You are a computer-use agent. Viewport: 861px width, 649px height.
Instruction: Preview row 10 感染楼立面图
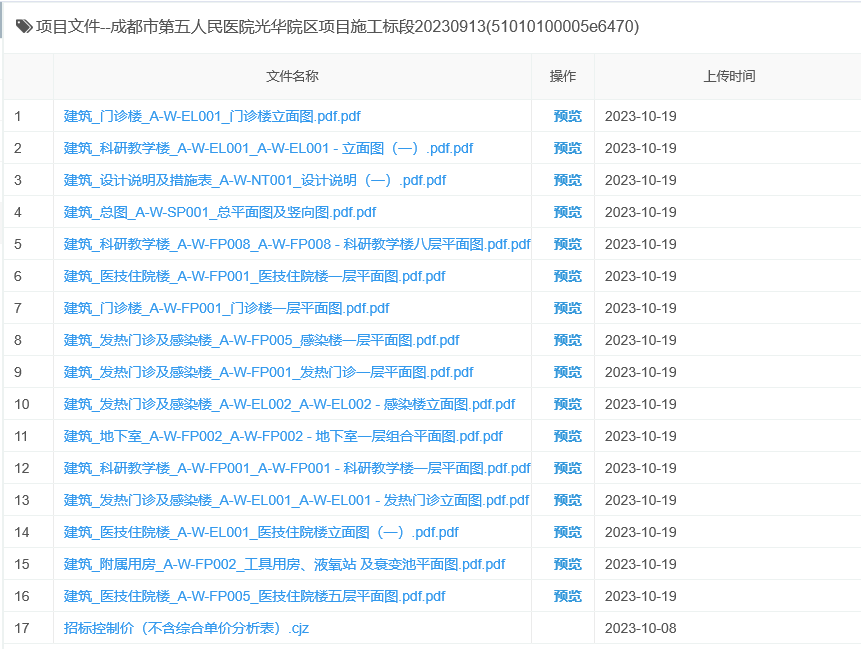(567, 404)
